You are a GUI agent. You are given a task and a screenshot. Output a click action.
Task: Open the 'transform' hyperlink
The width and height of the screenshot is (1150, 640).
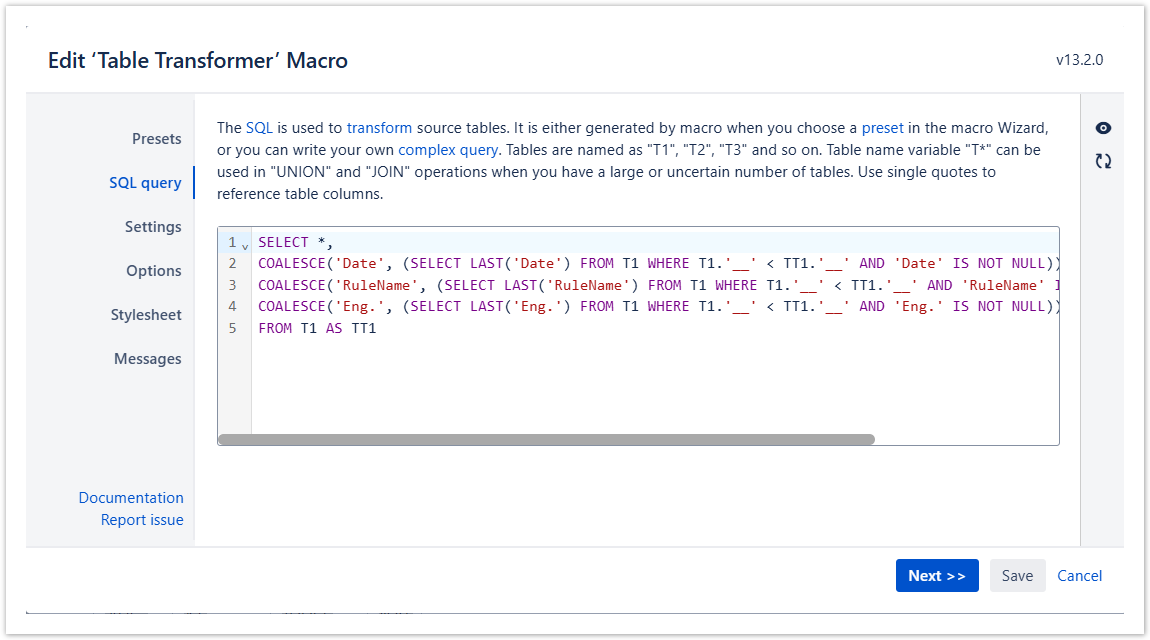coord(379,128)
